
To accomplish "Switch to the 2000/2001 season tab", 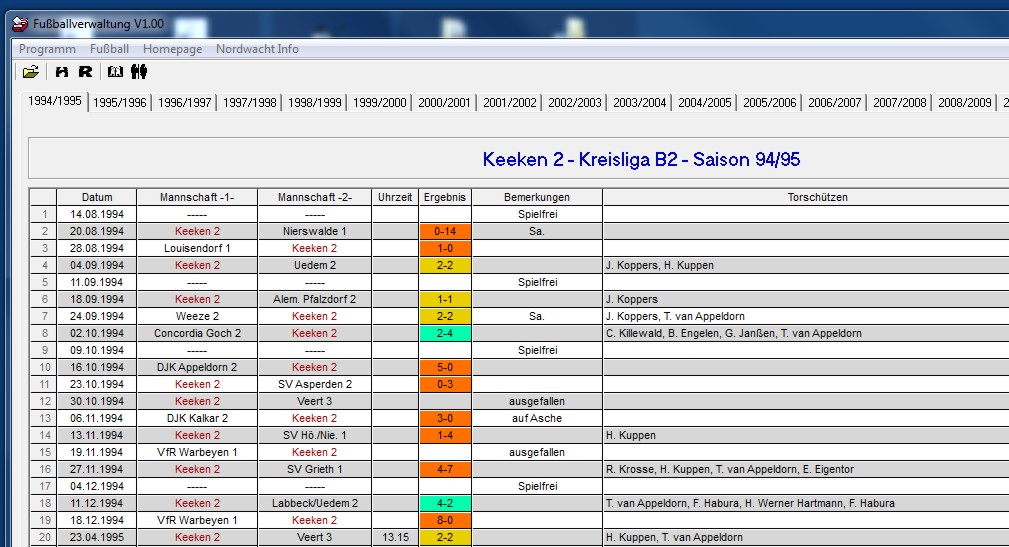I will point(444,103).
